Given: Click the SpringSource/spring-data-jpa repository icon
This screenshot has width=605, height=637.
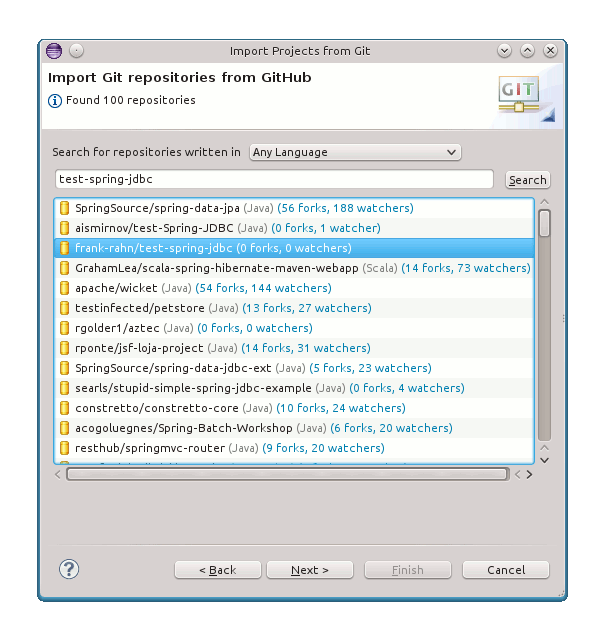Looking at the screenshot, I should 65,208.
